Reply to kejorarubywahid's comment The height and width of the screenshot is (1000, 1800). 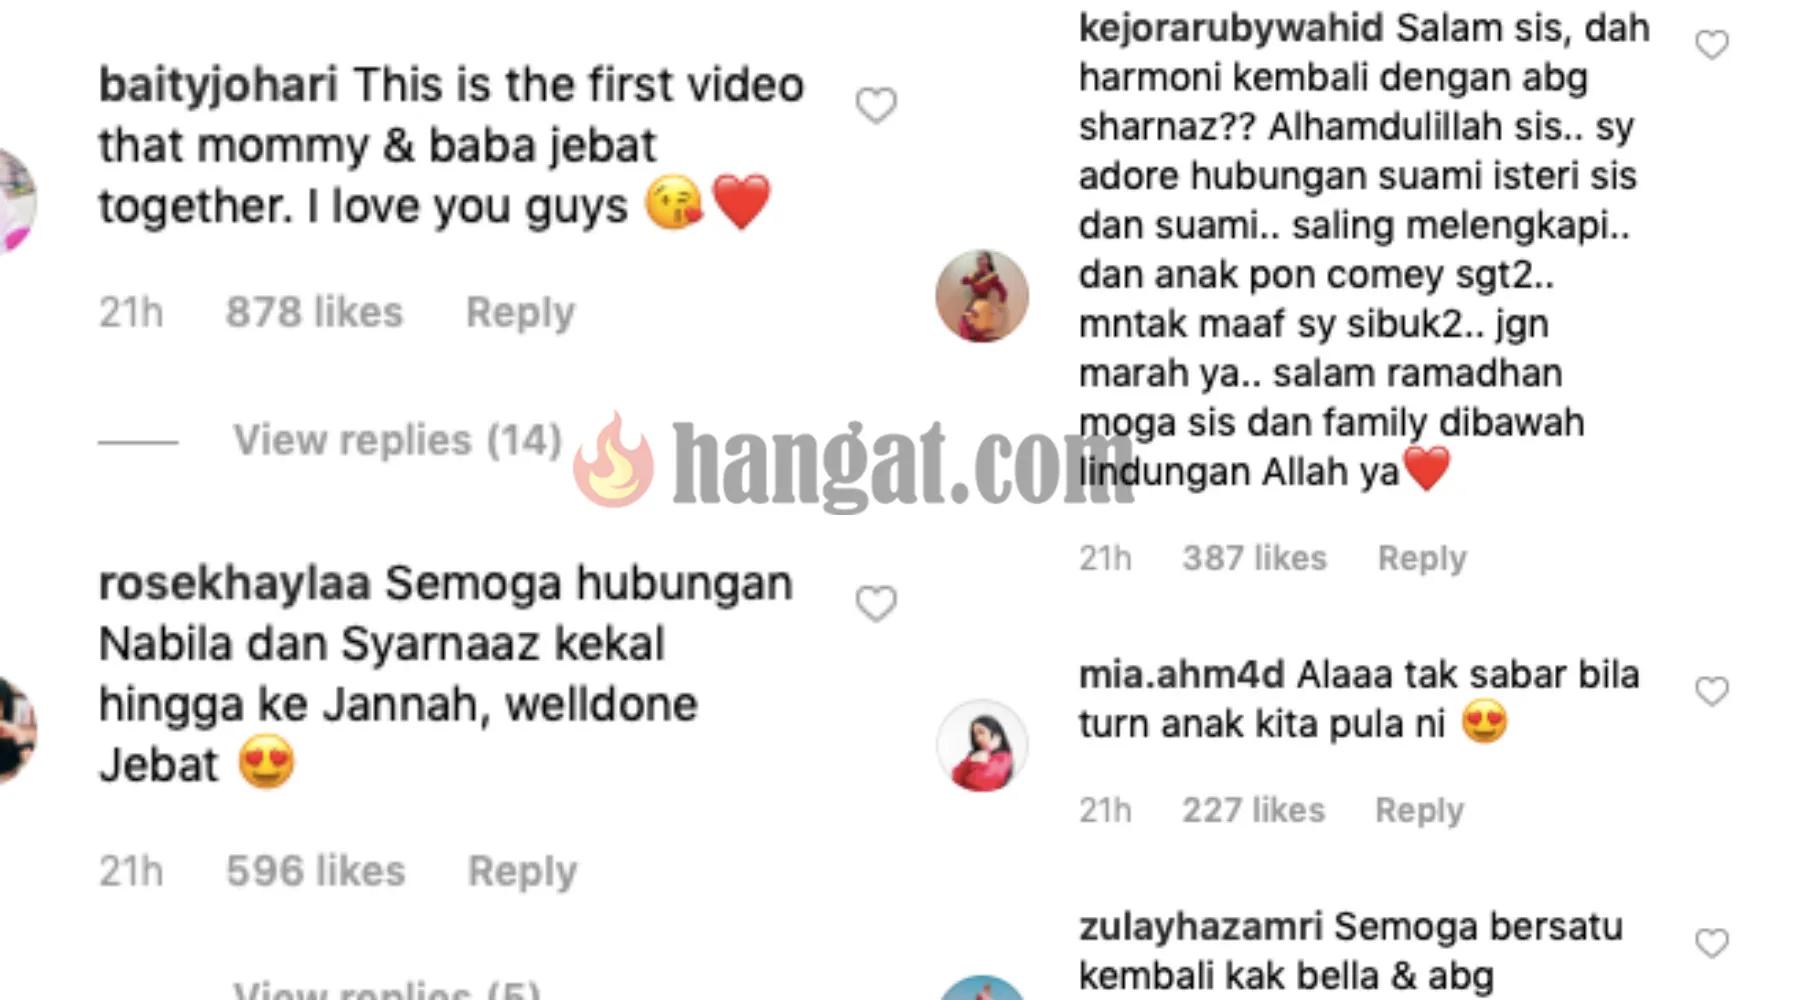pos(1422,558)
